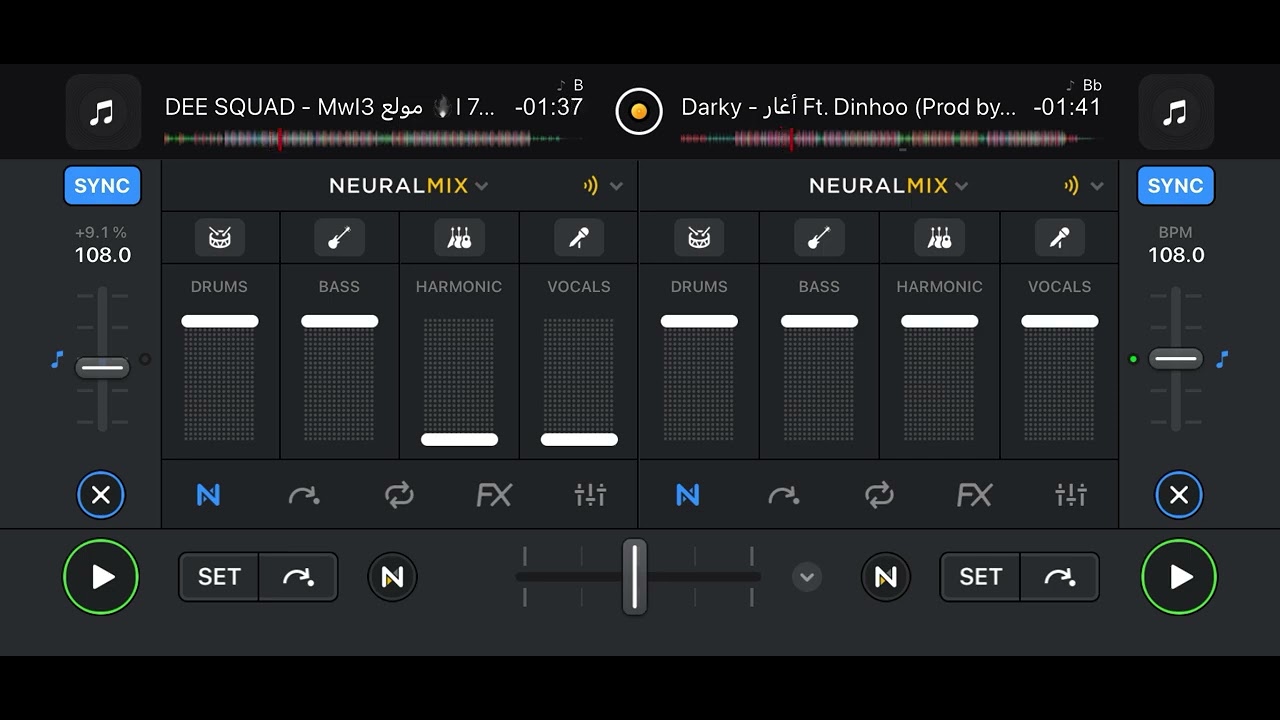Viewport: 1280px width, 720px height.
Task: Mute left deck drums stem icon
Action: click(219, 238)
